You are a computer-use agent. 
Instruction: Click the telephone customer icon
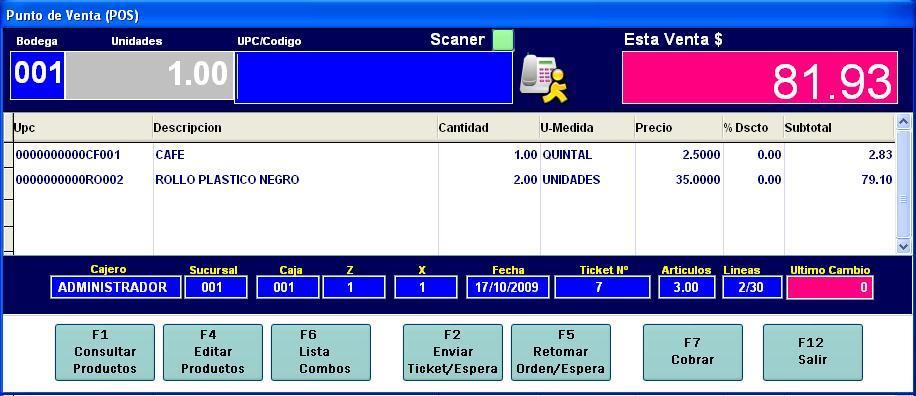tap(543, 78)
